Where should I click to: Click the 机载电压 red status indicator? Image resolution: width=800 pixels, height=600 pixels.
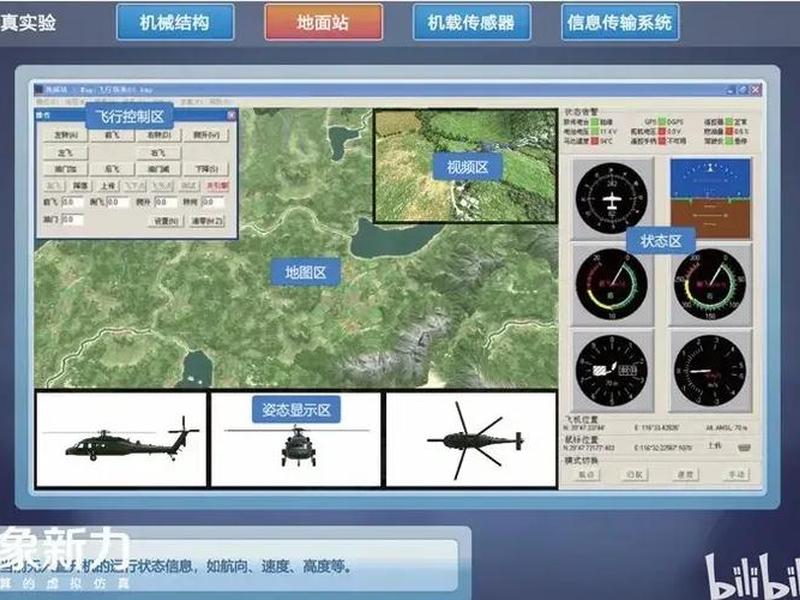[x=662, y=131]
